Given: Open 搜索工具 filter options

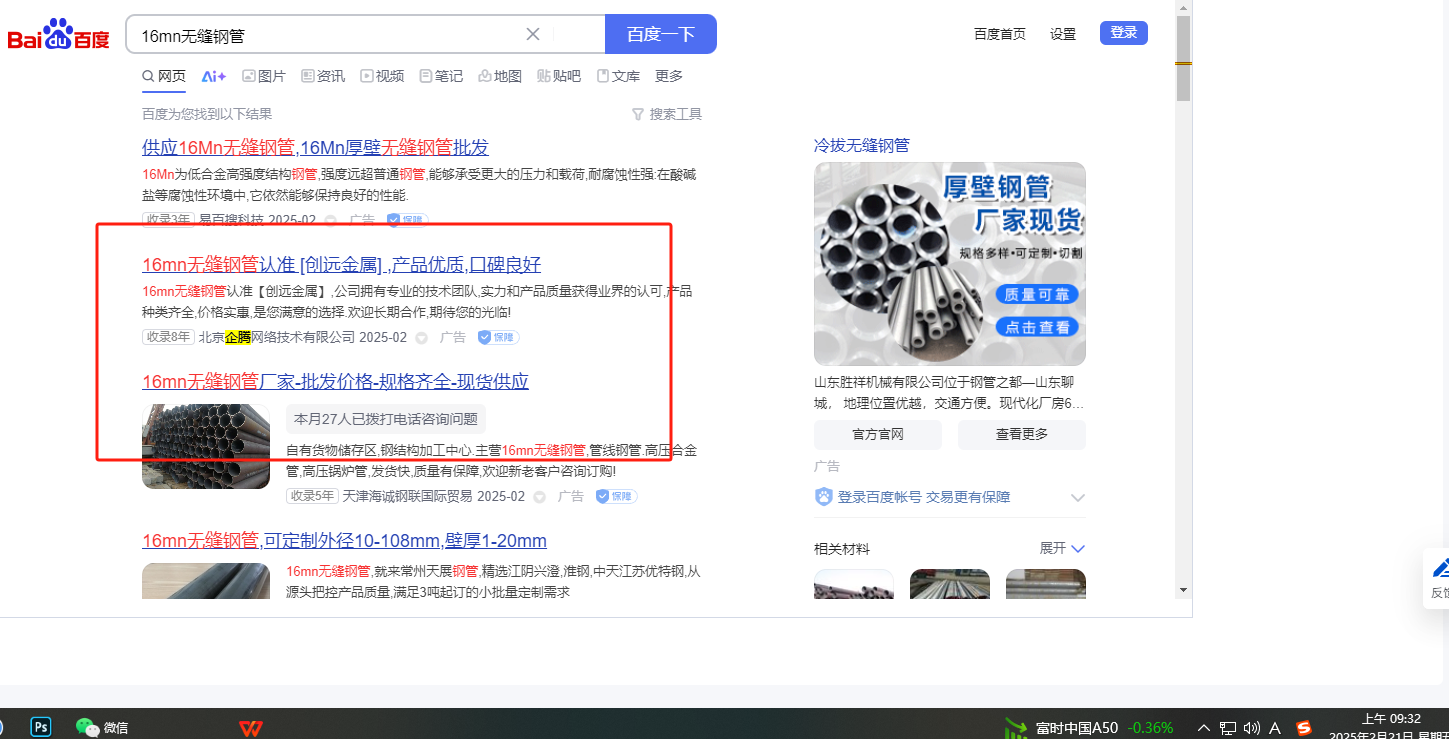Looking at the screenshot, I should [x=667, y=114].
